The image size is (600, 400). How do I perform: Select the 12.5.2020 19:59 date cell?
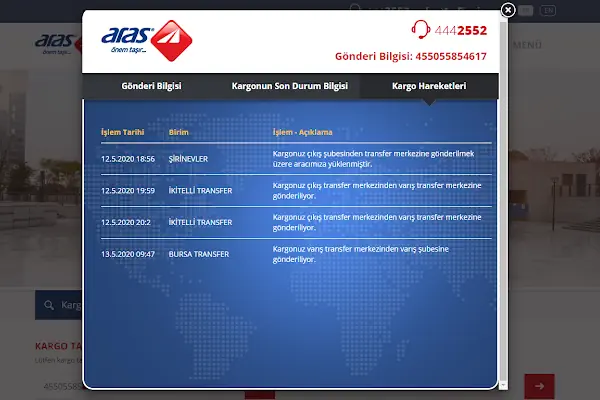128,191
